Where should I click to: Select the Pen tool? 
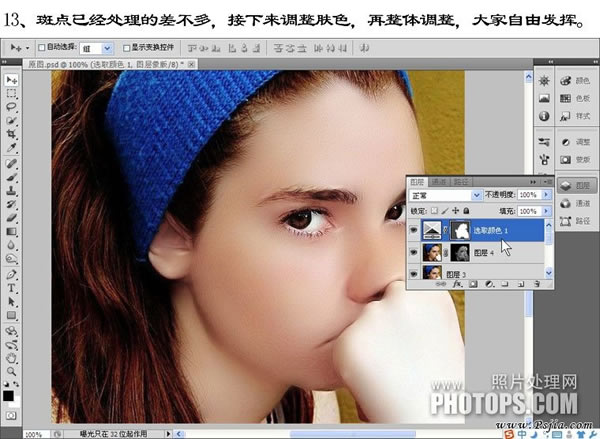coord(11,274)
